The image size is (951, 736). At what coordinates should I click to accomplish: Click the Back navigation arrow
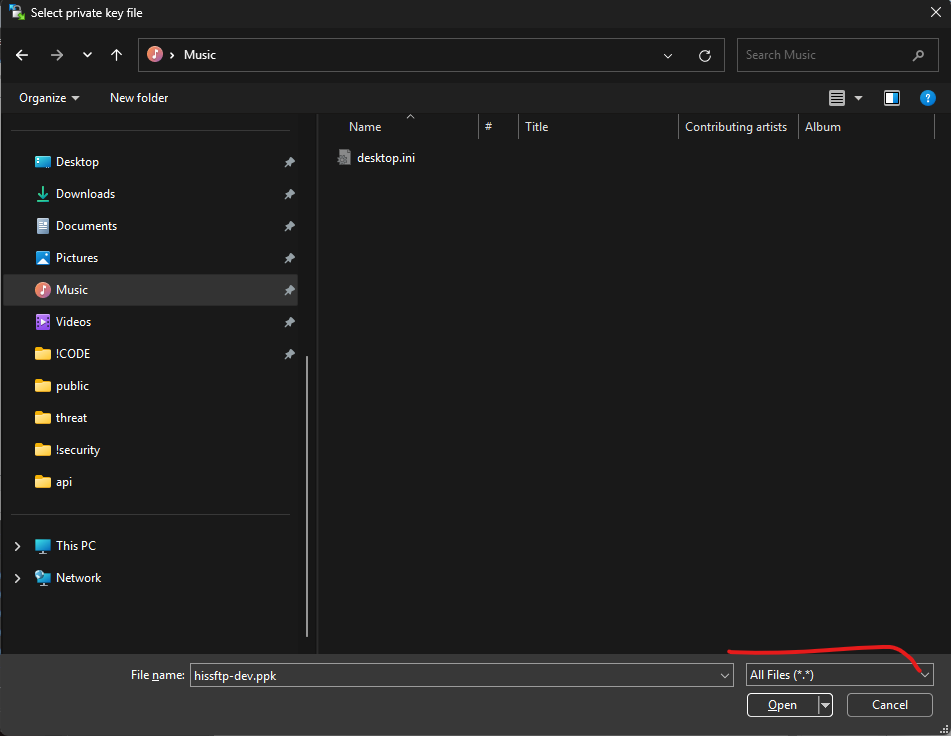pos(22,55)
